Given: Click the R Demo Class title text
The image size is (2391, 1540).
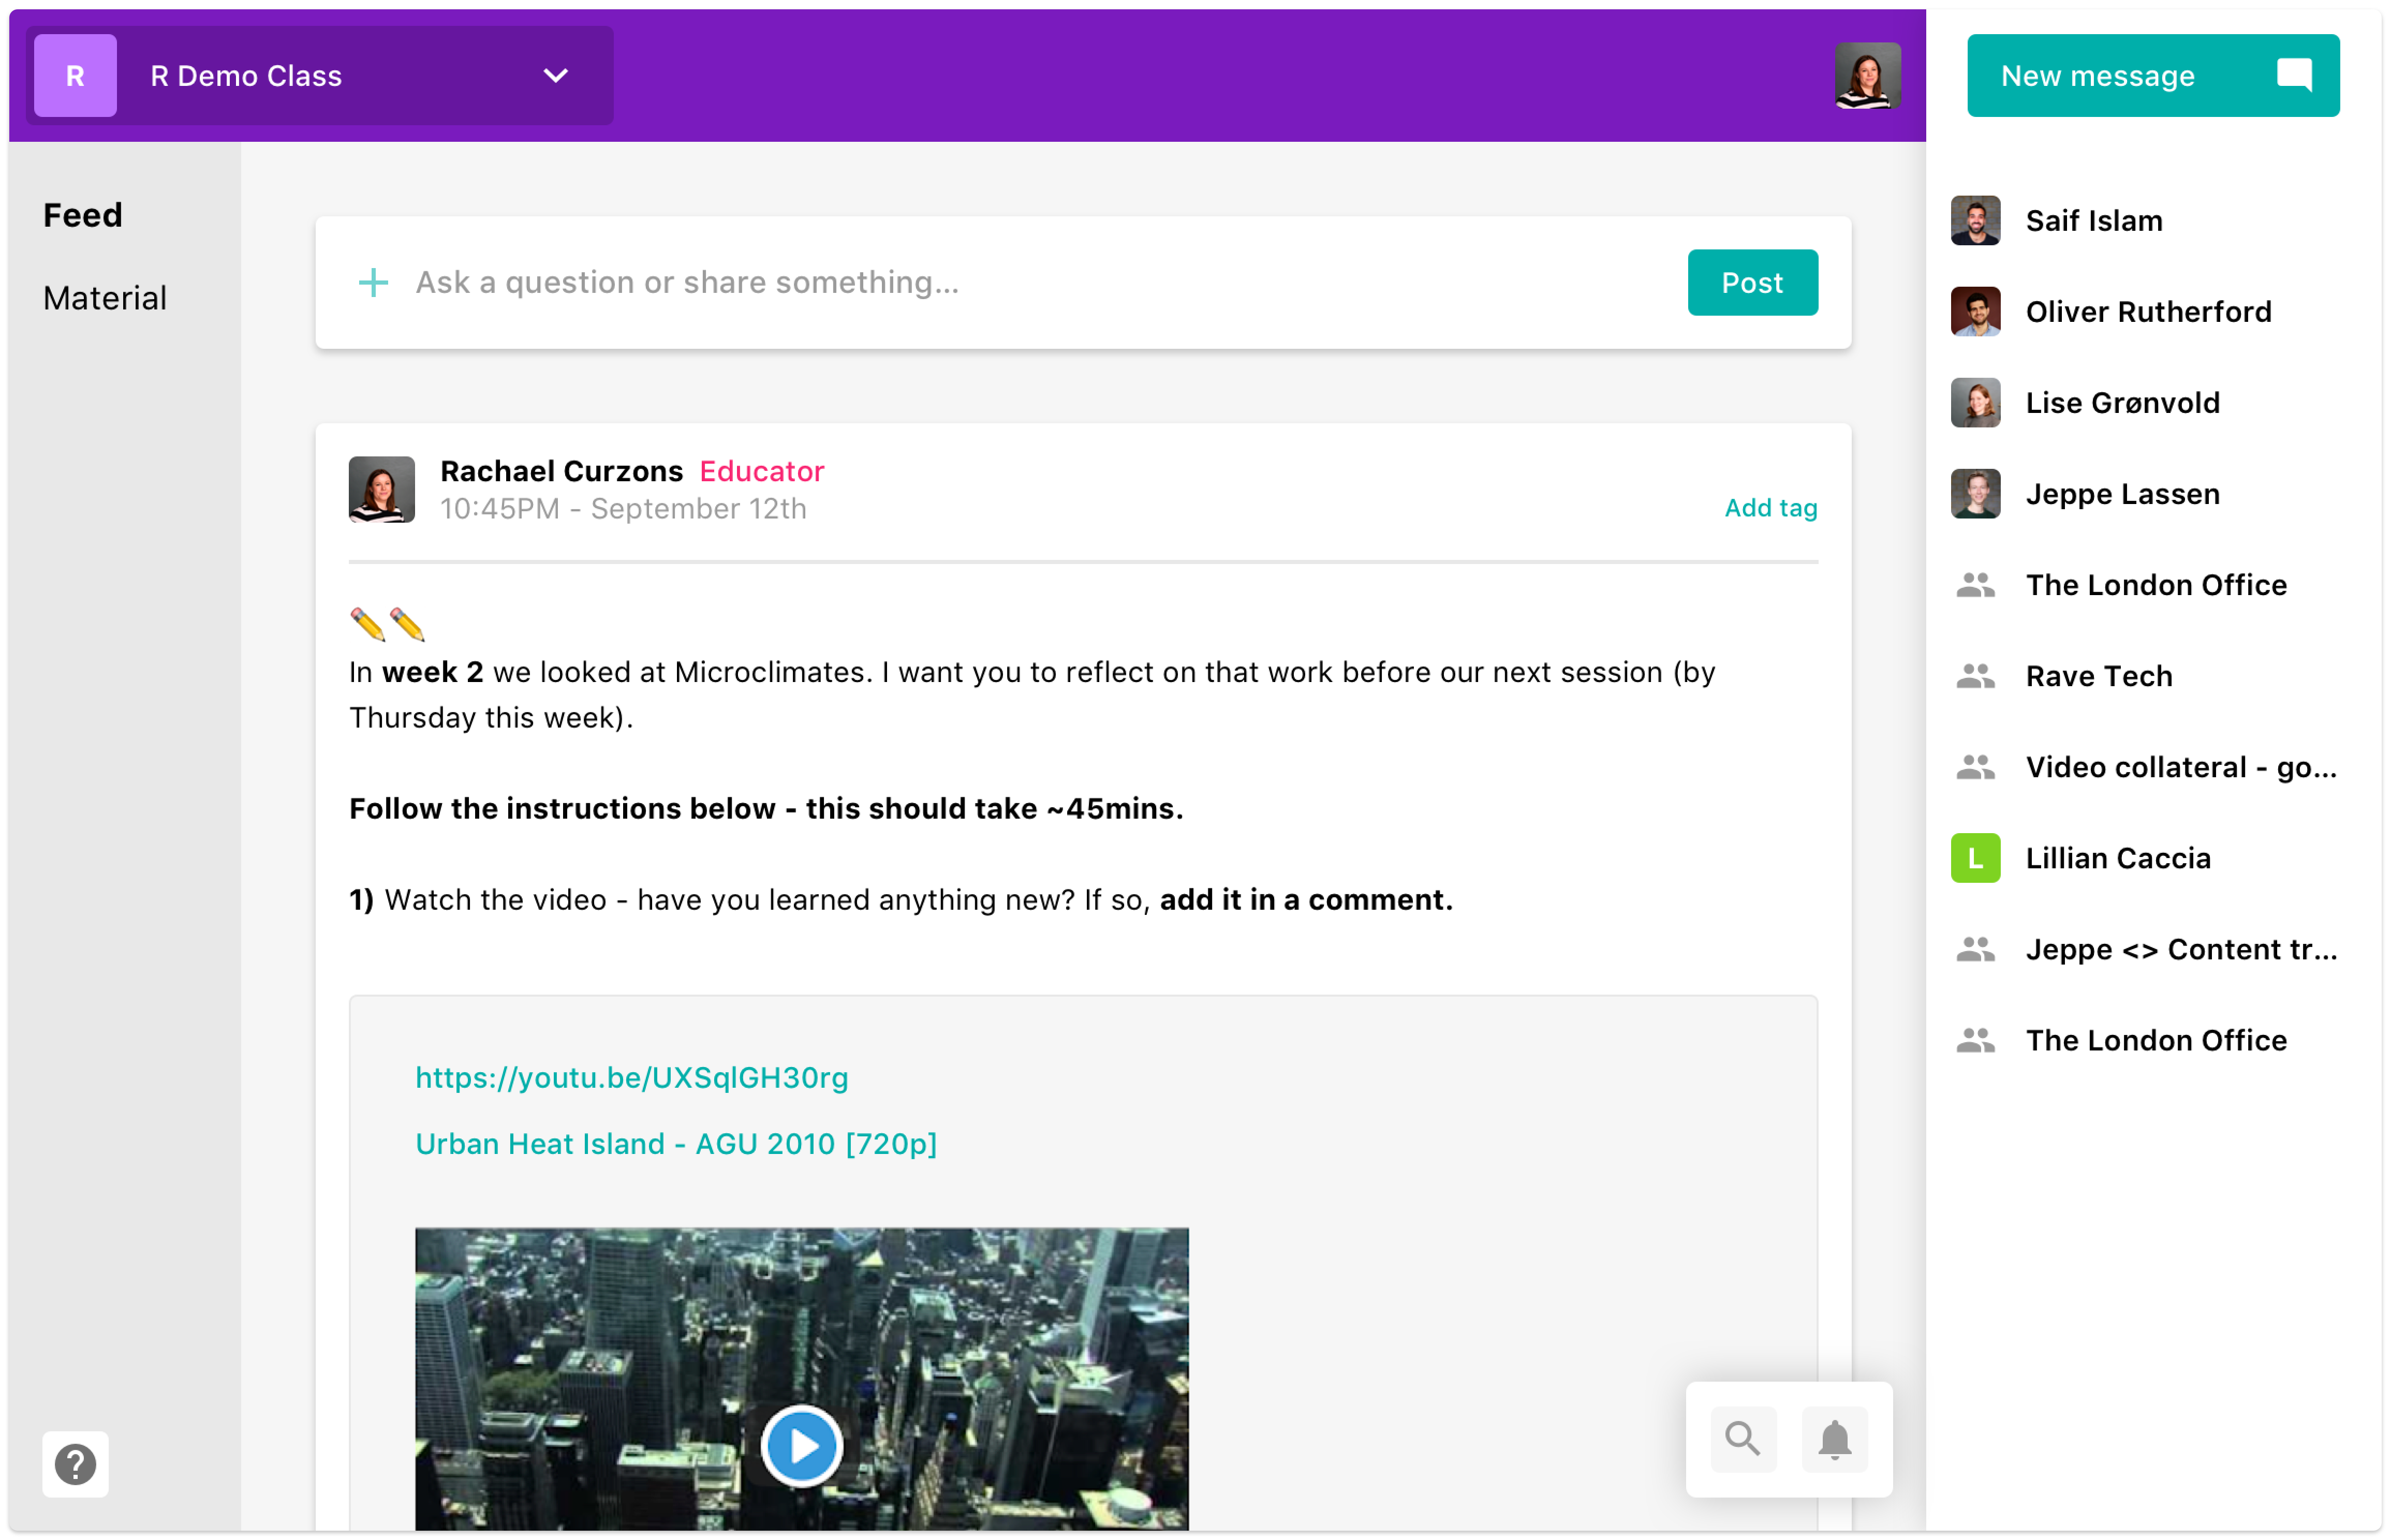Looking at the screenshot, I should pos(246,76).
